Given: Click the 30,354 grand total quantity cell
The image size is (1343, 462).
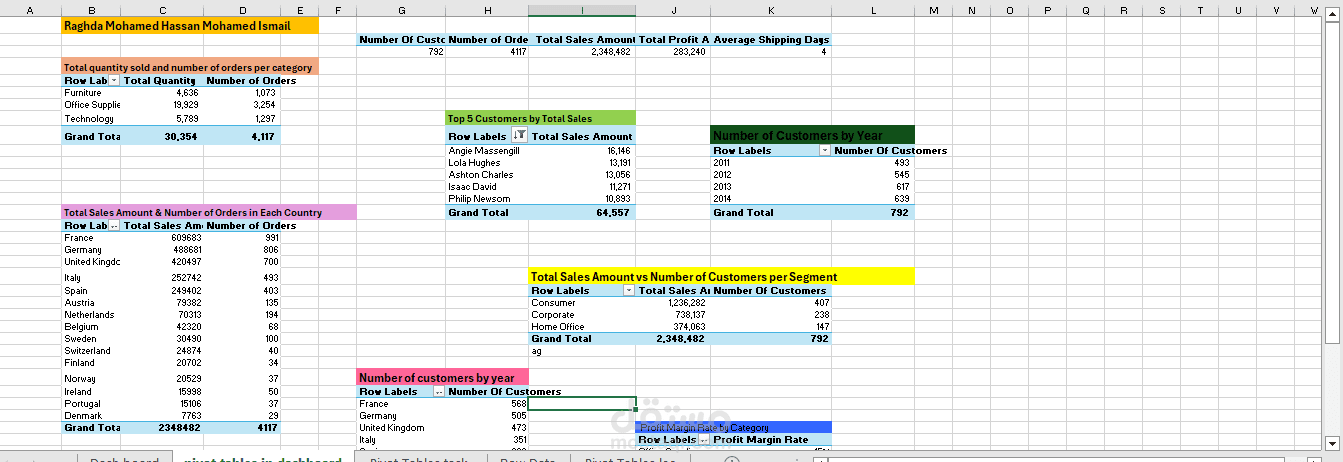Looking at the screenshot, I should pyautogui.click(x=163, y=136).
